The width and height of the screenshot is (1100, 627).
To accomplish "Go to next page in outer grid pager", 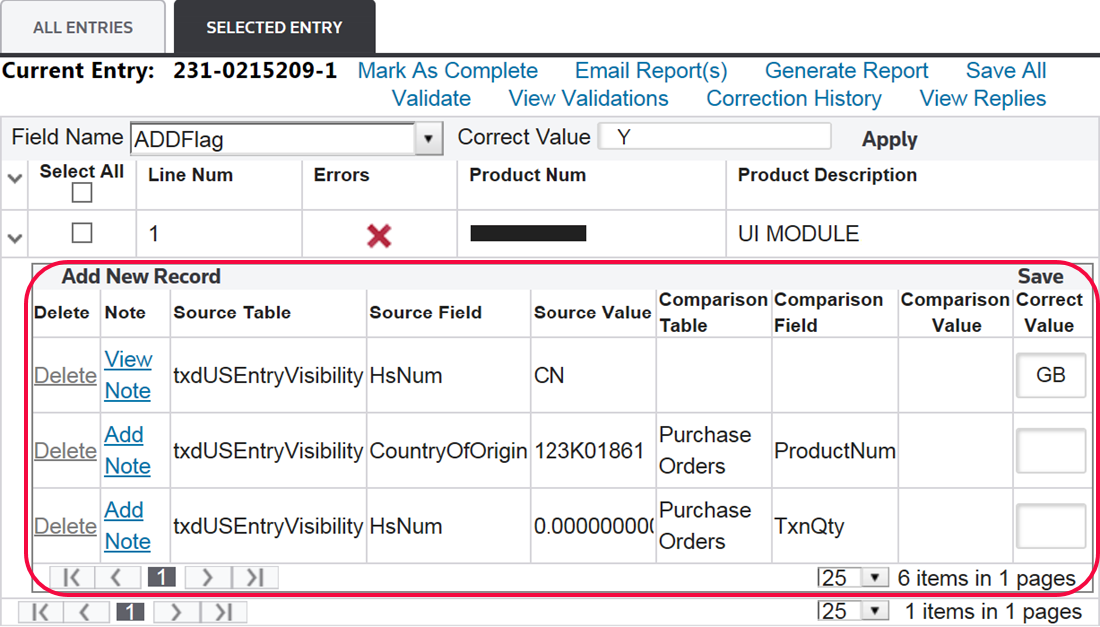I will pyautogui.click(x=175, y=612).
